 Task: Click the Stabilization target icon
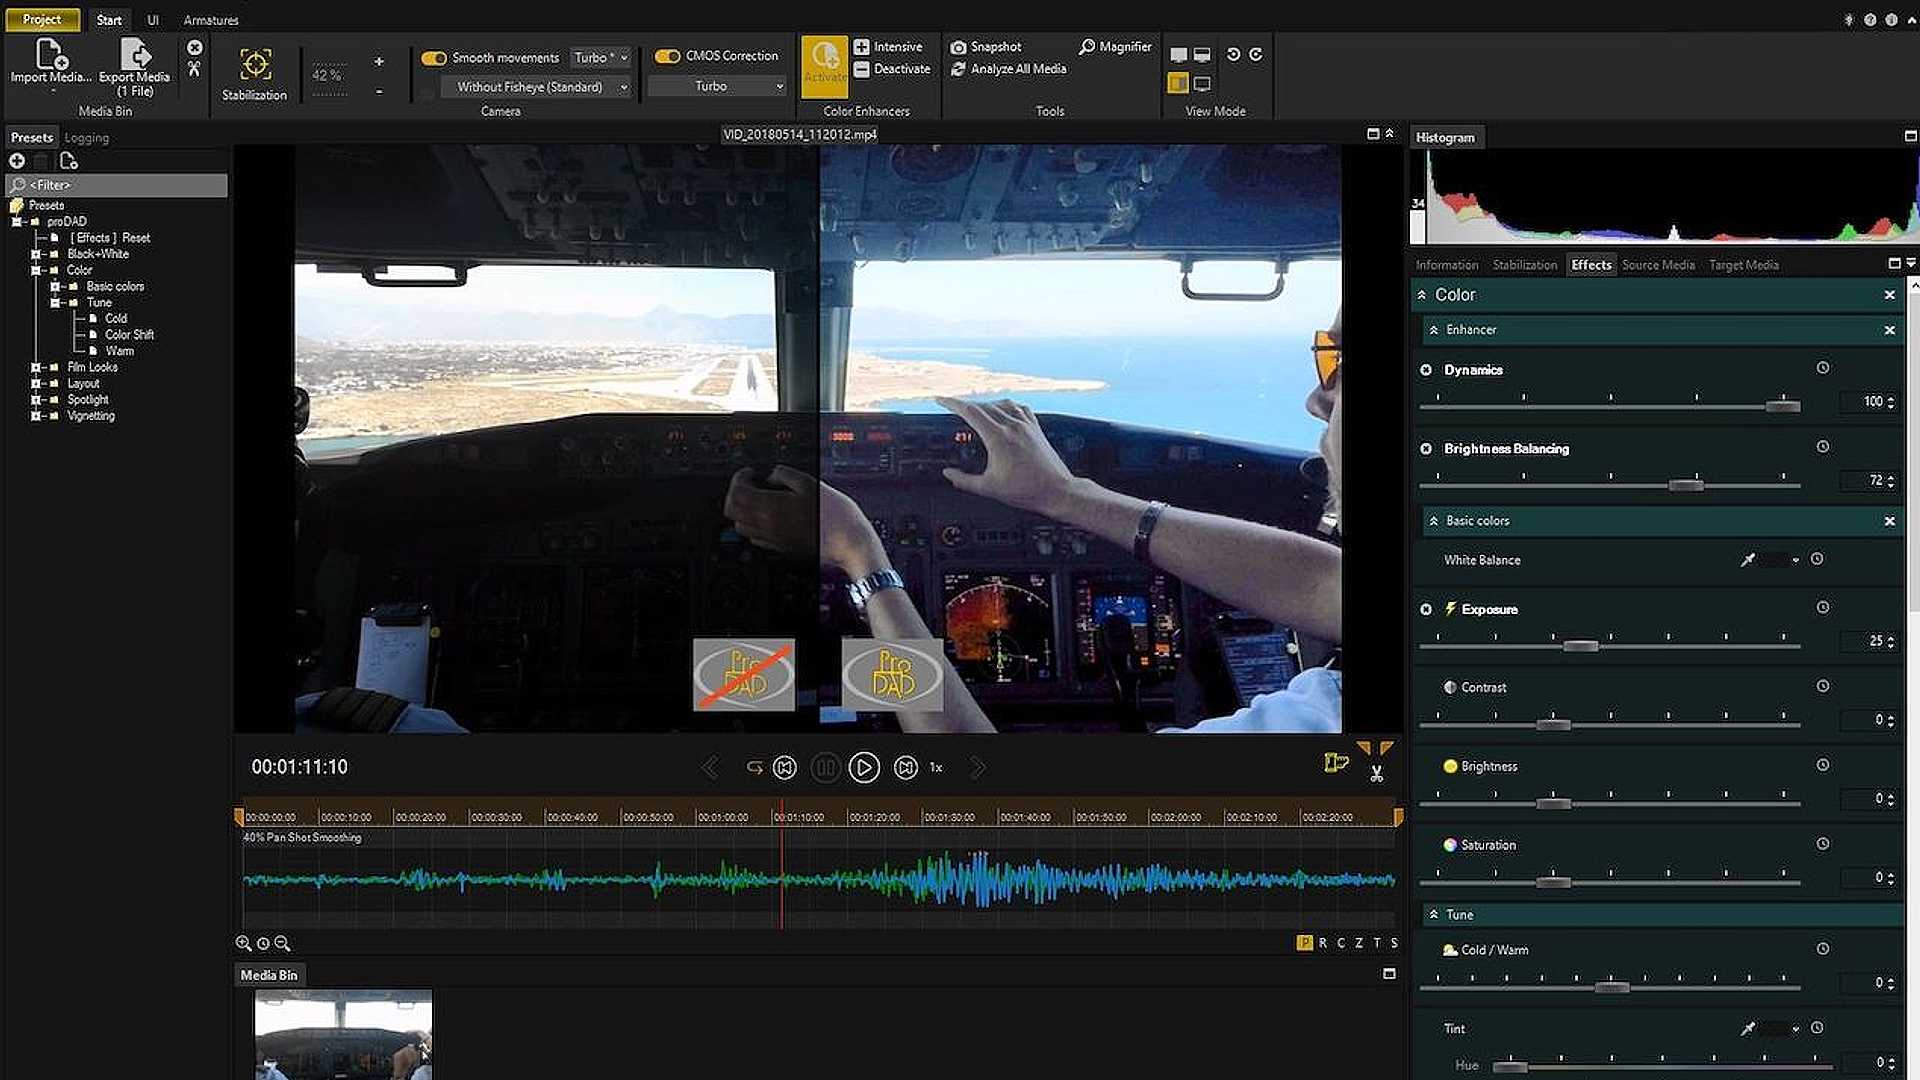(255, 65)
